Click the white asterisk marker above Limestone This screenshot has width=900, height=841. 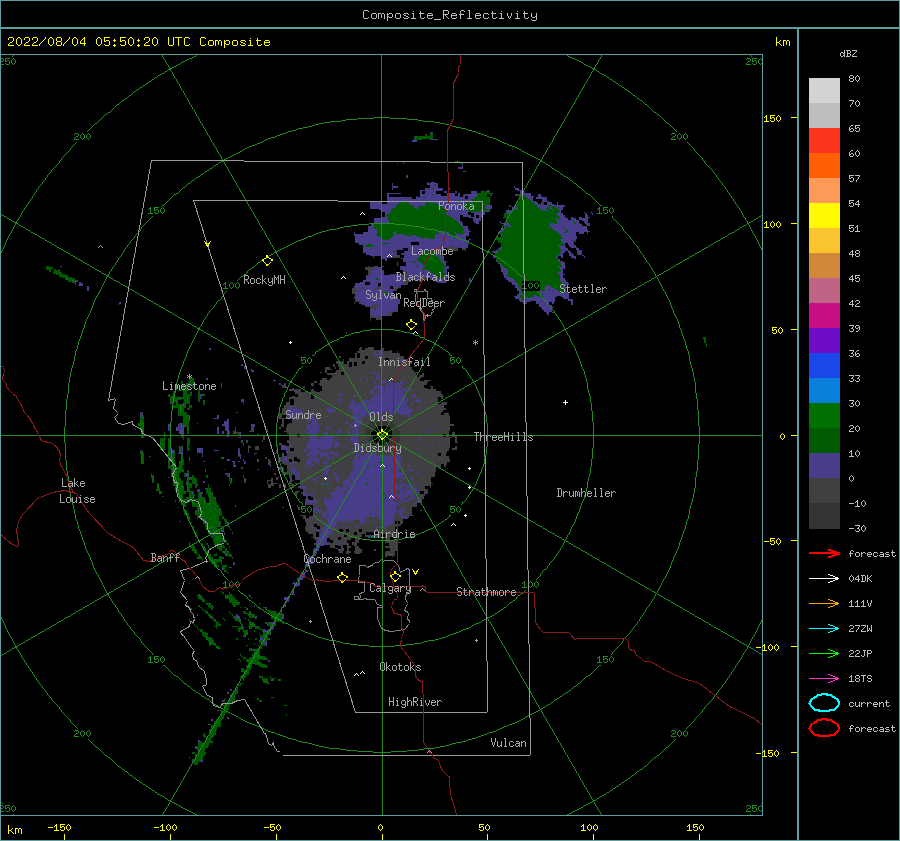(189, 377)
